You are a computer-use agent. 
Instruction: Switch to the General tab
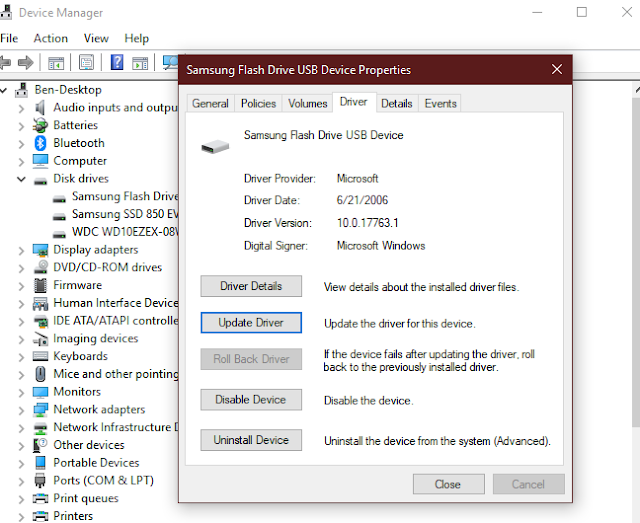[x=210, y=104]
